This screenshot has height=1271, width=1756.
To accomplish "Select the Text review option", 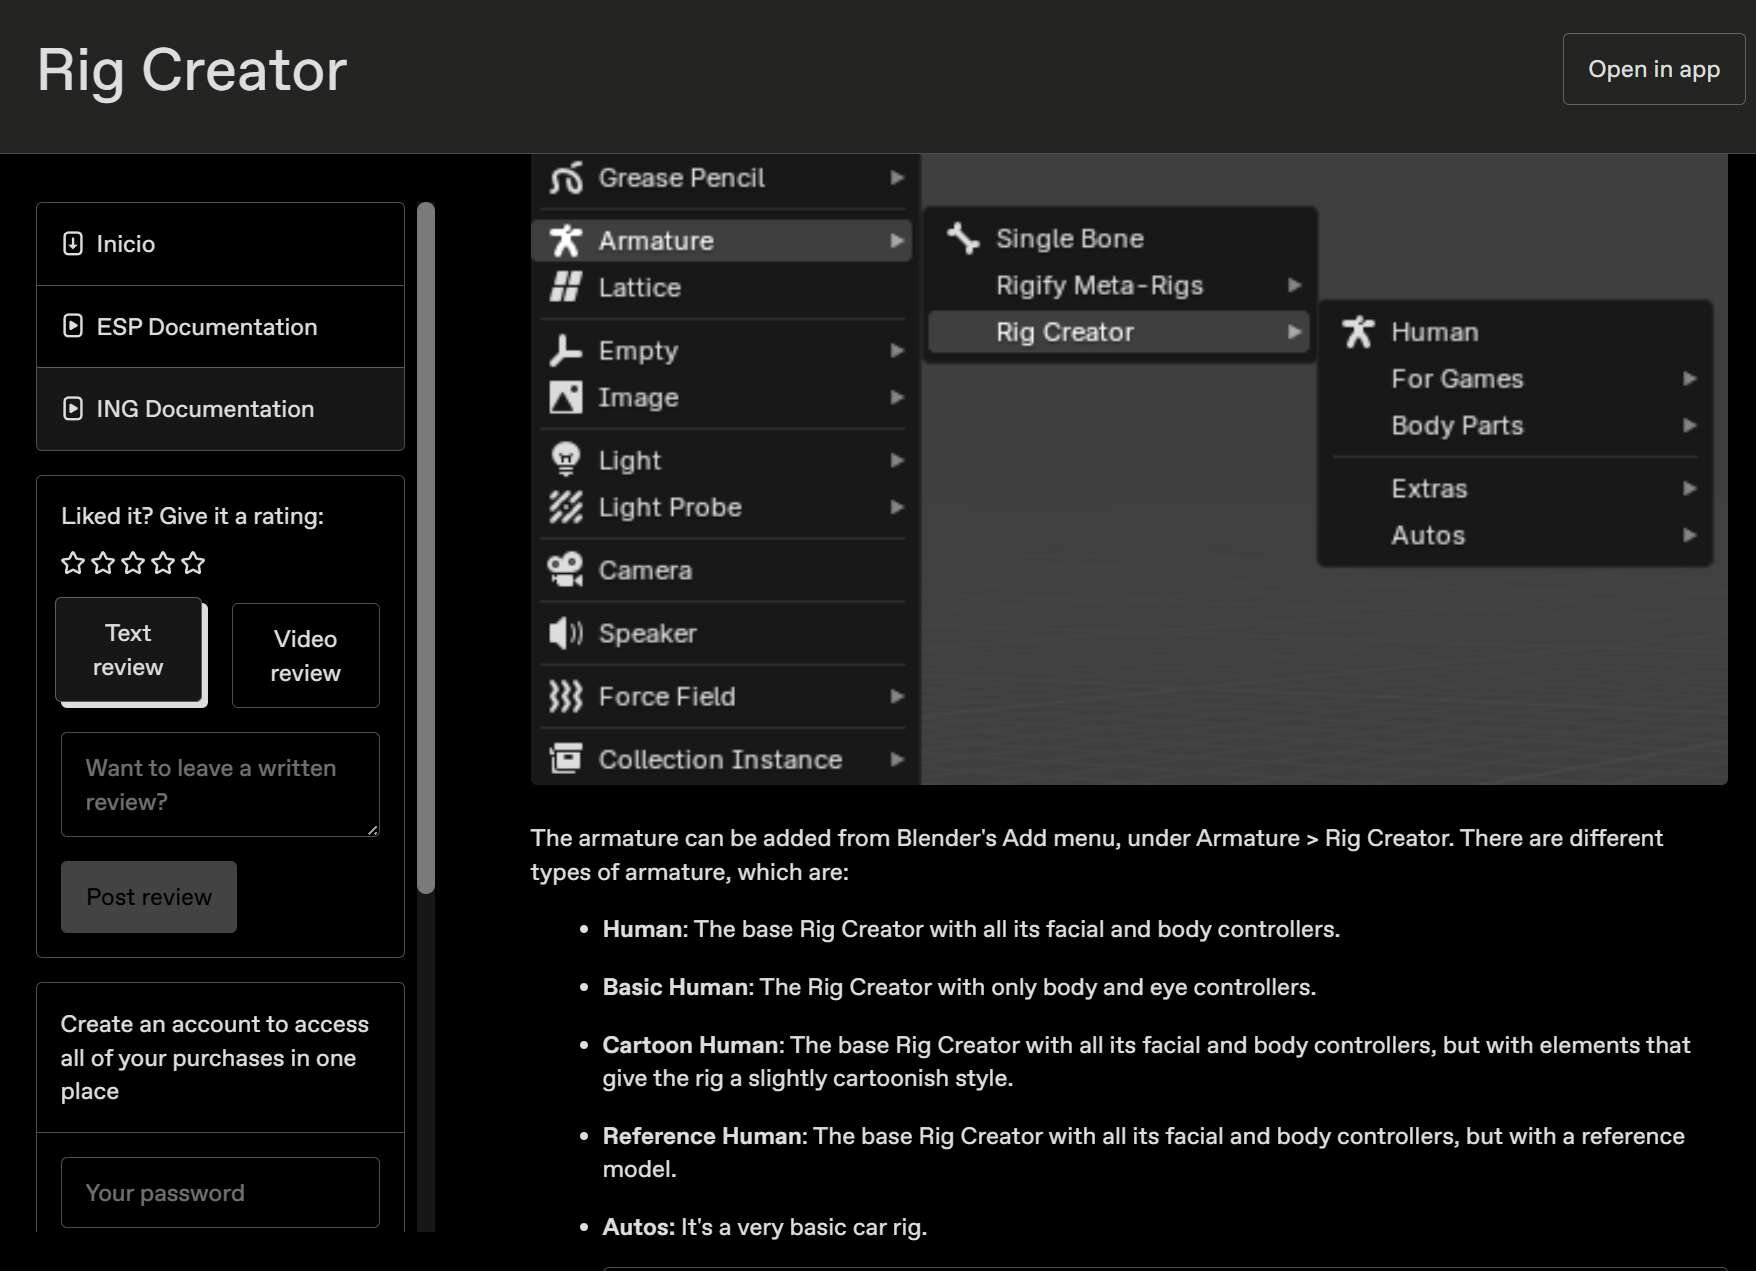I will (x=129, y=650).
